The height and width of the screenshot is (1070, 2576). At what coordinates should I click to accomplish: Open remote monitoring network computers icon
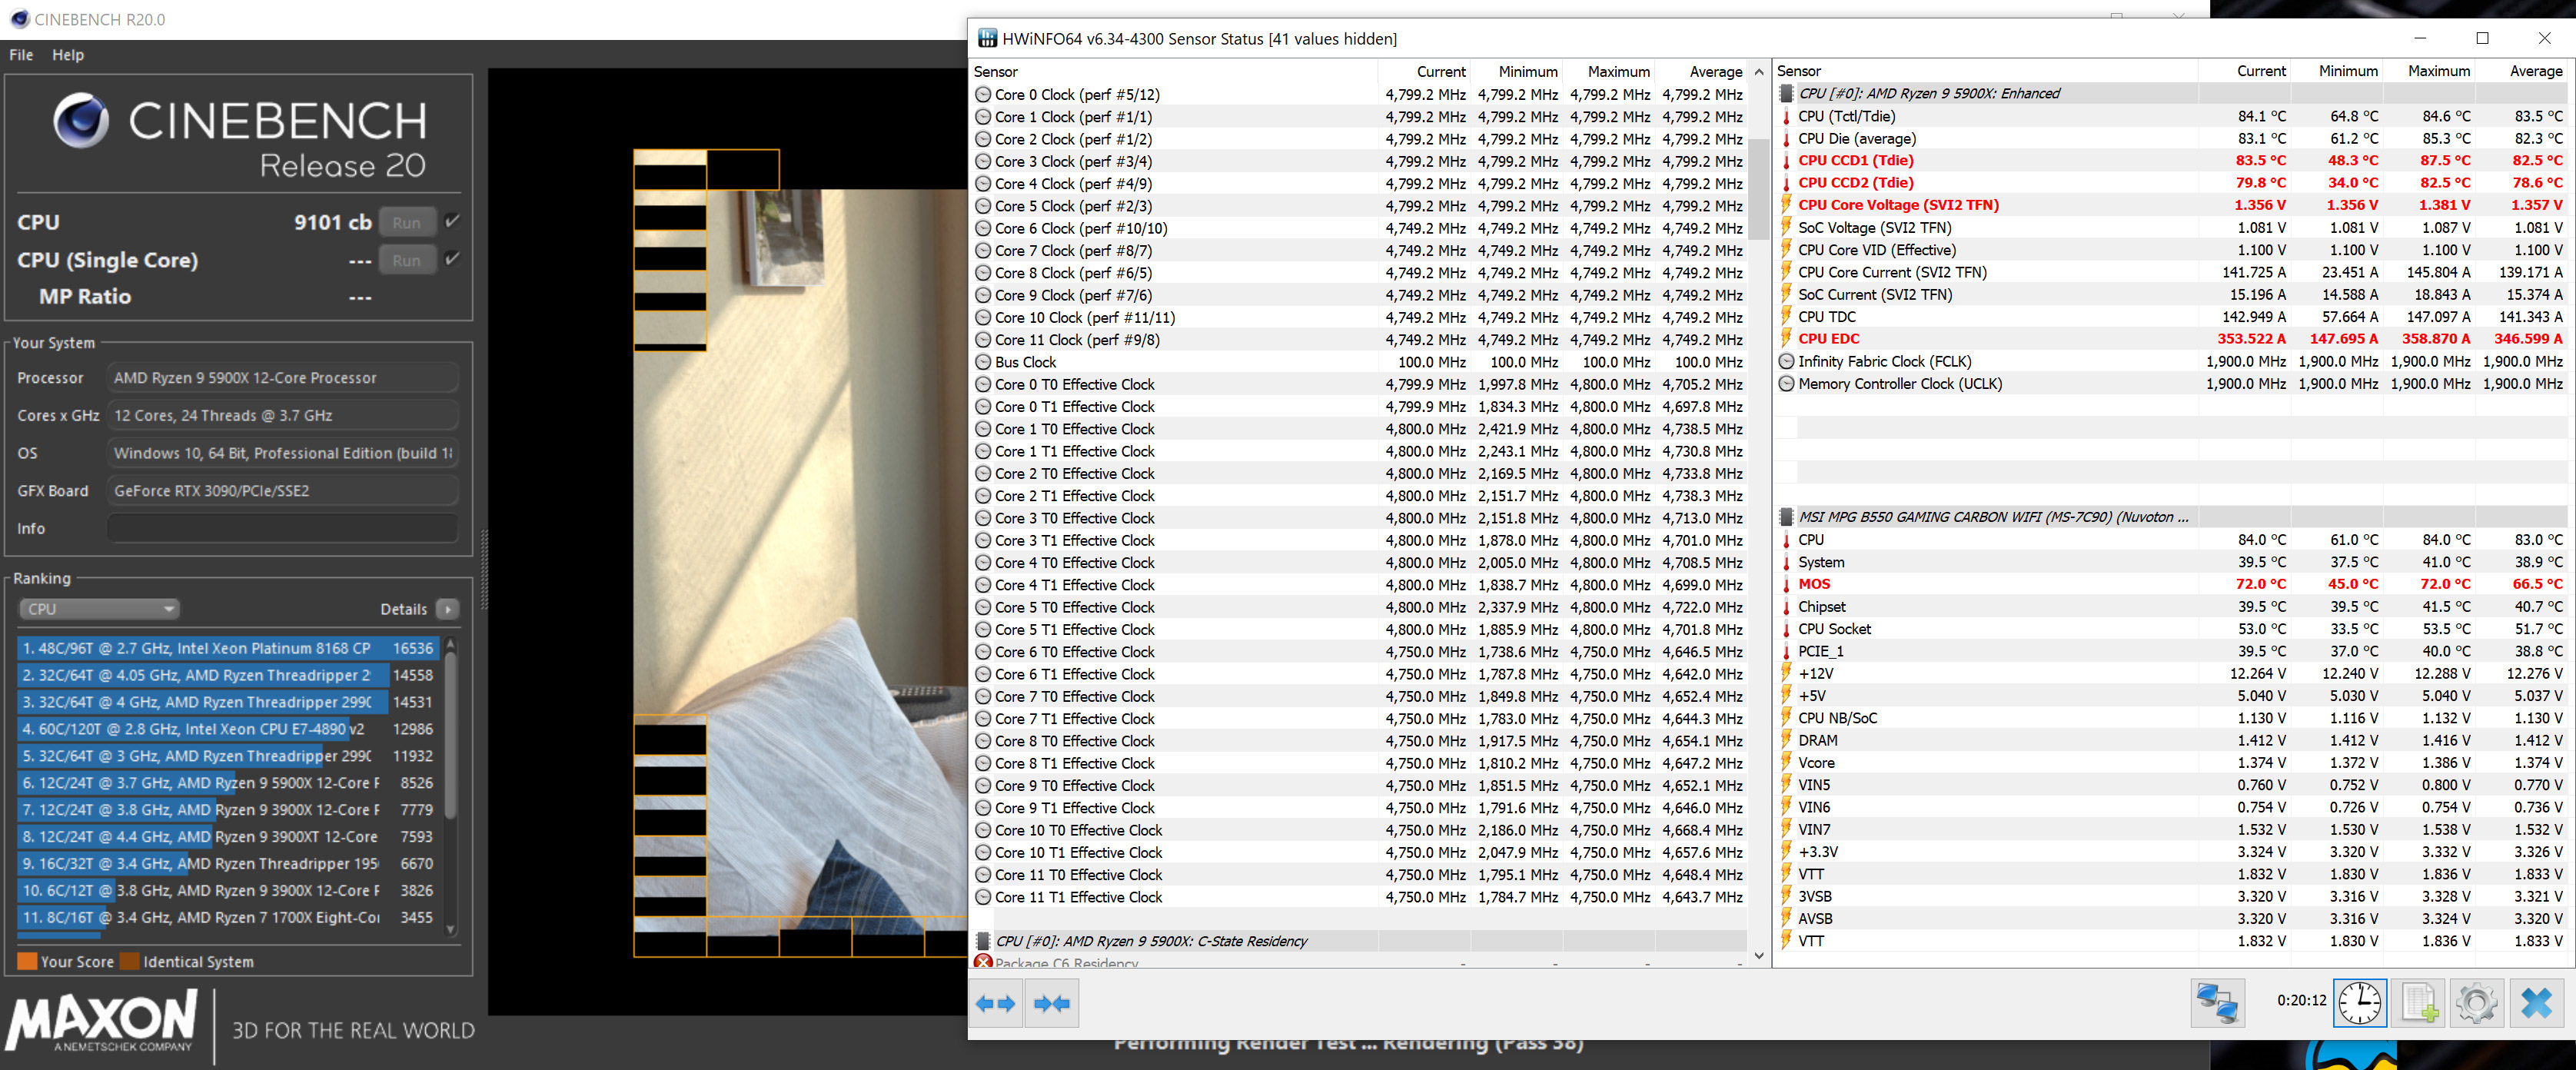pos(2216,1003)
